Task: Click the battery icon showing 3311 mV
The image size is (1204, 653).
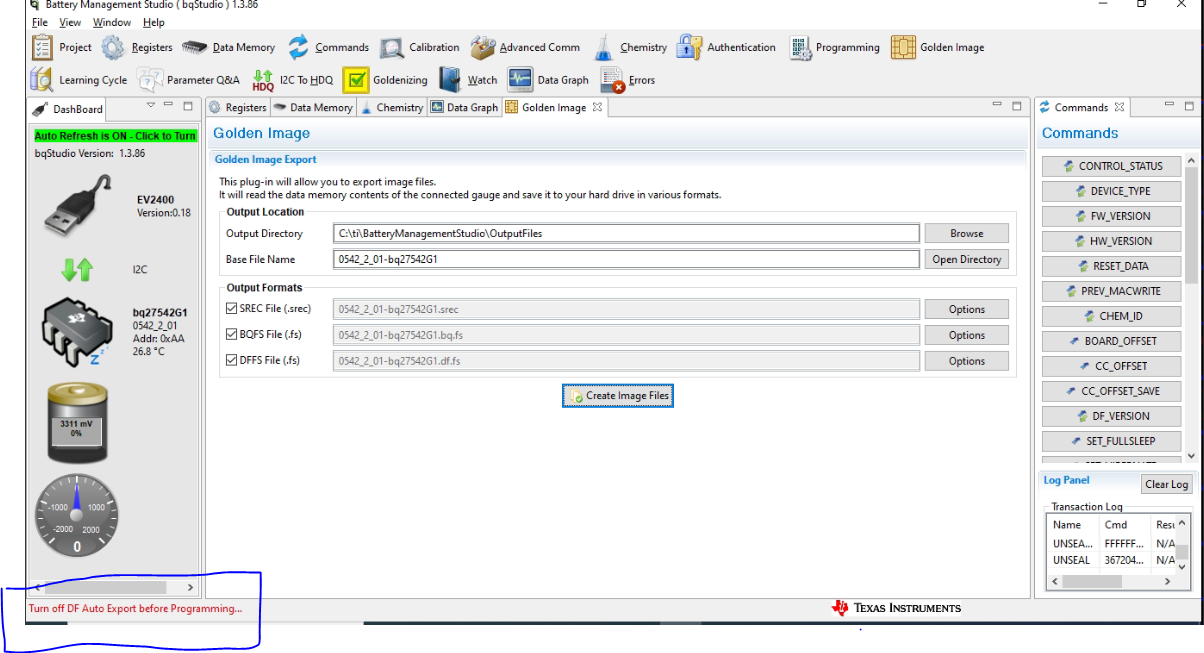Action: coord(77,424)
